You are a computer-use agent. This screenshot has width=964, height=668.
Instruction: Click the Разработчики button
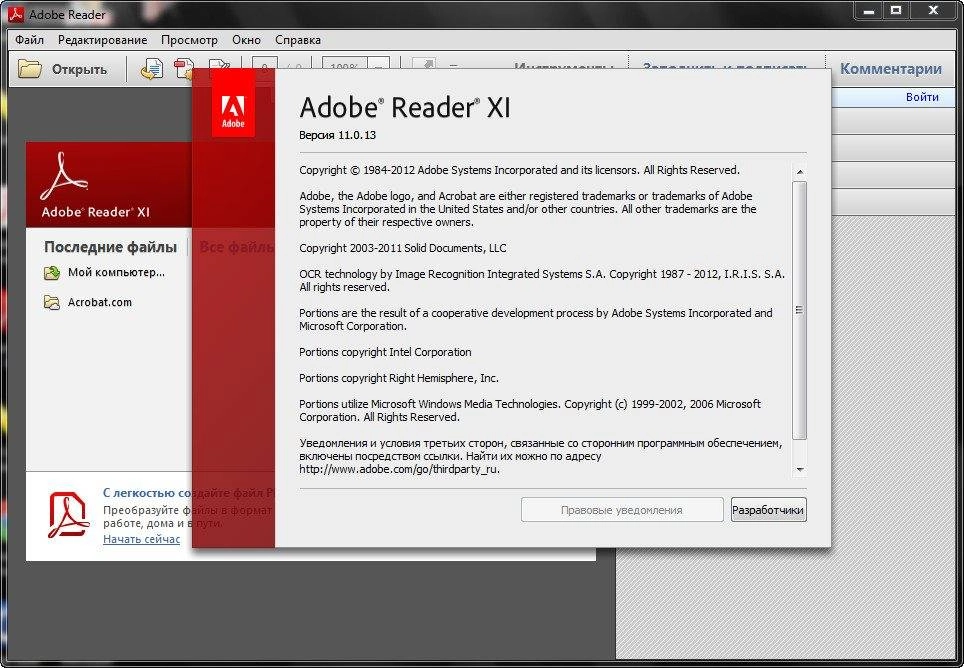point(768,510)
